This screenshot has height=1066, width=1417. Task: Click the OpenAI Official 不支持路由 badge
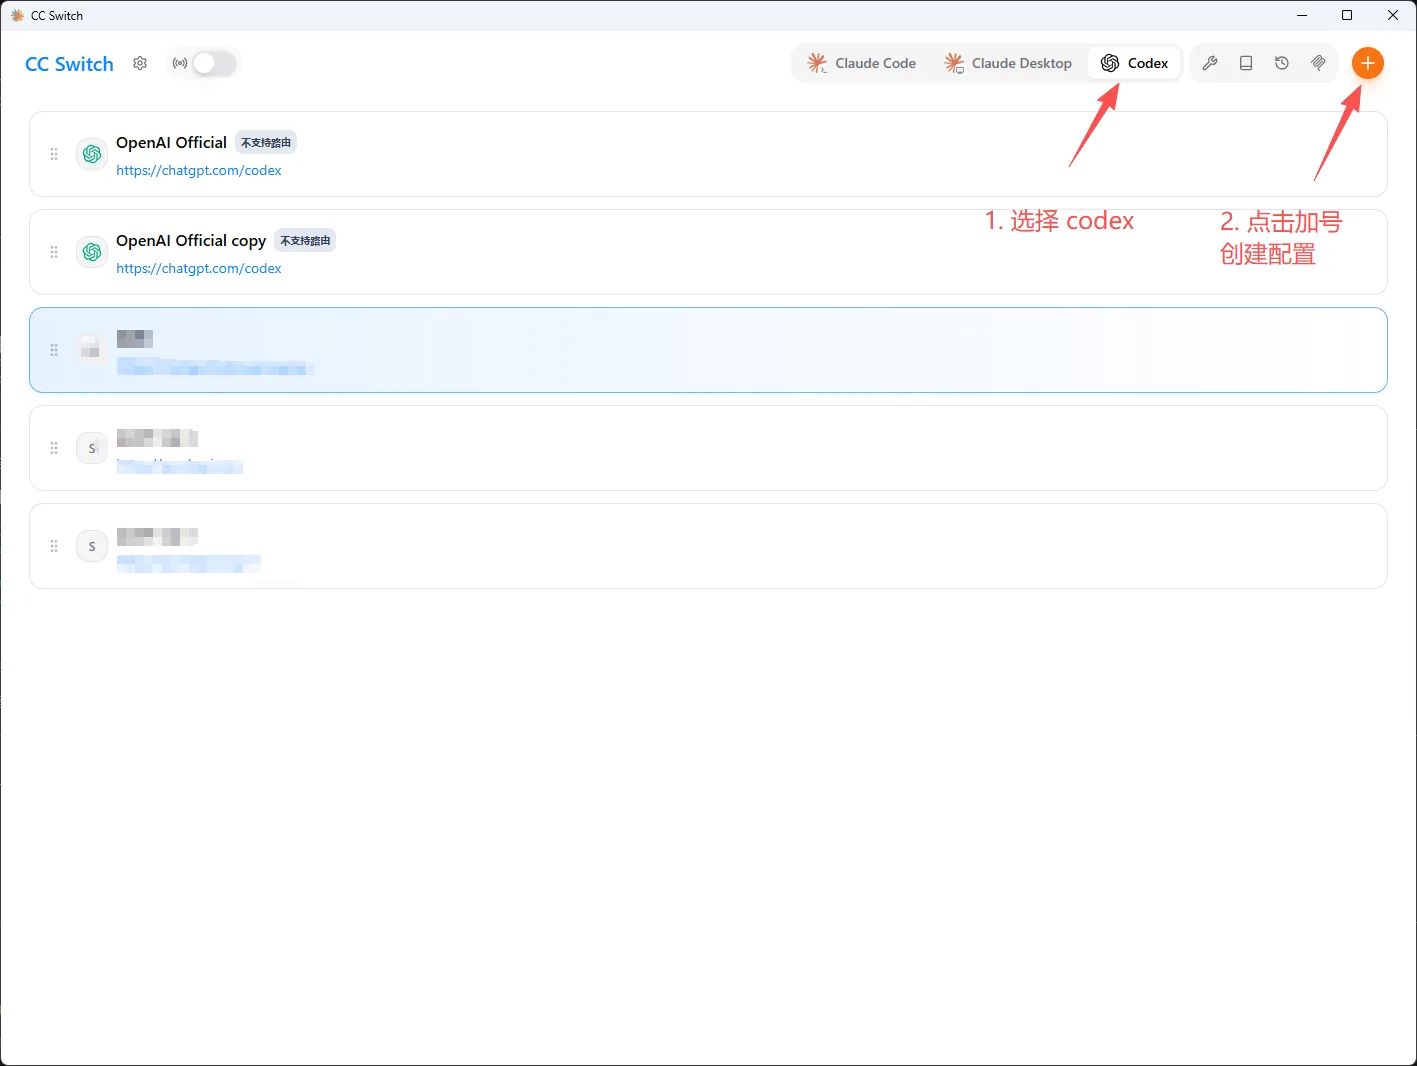click(266, 142)
